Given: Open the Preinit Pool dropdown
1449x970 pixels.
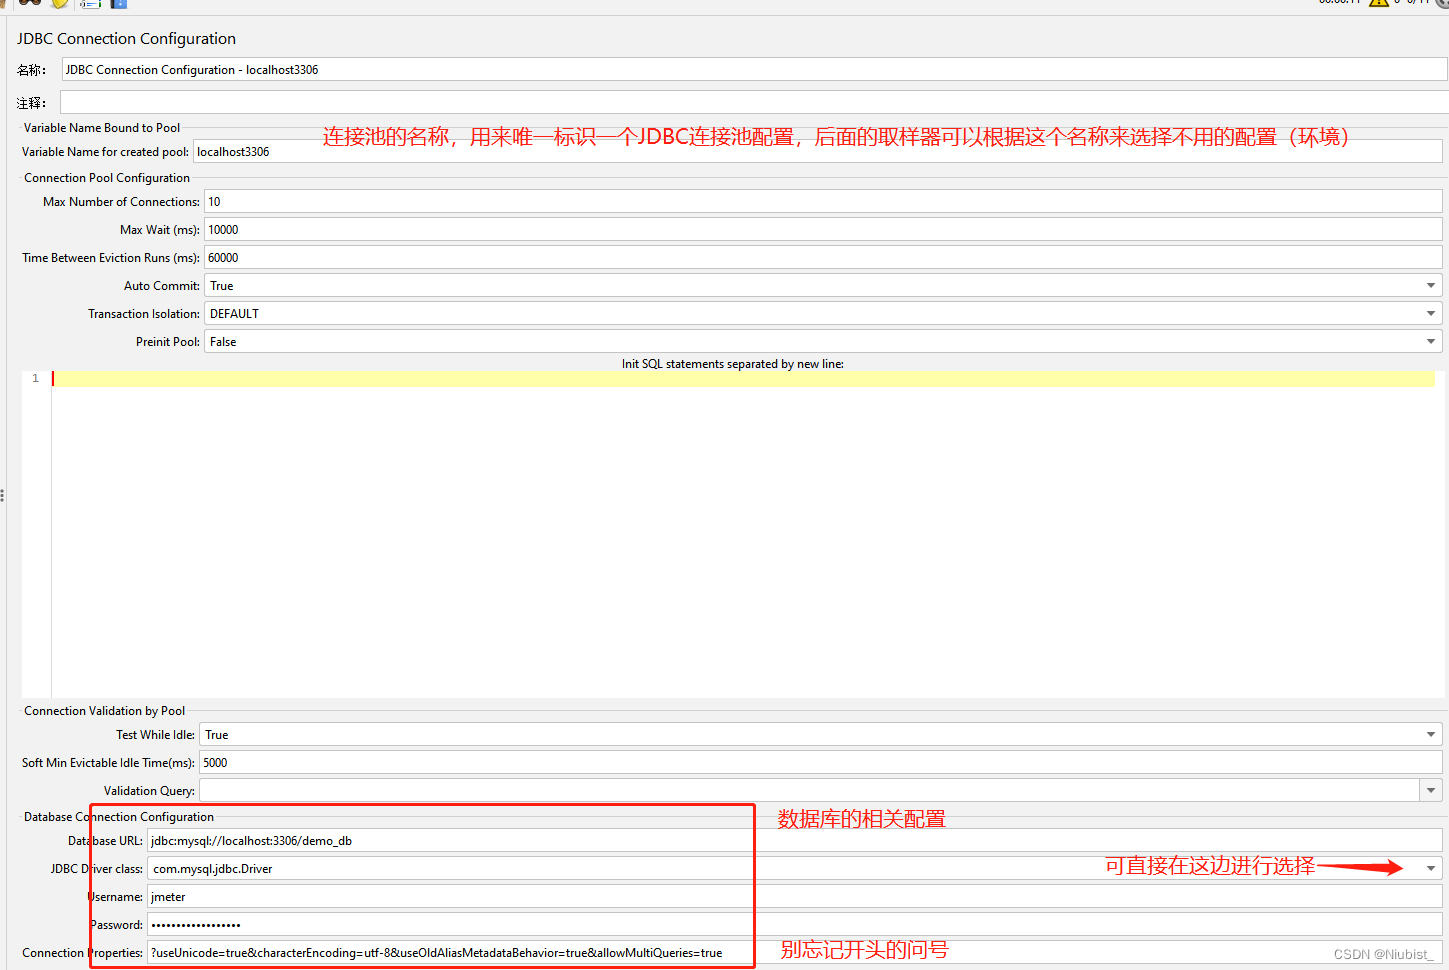Looking at the screenshot, I should 823,341.
